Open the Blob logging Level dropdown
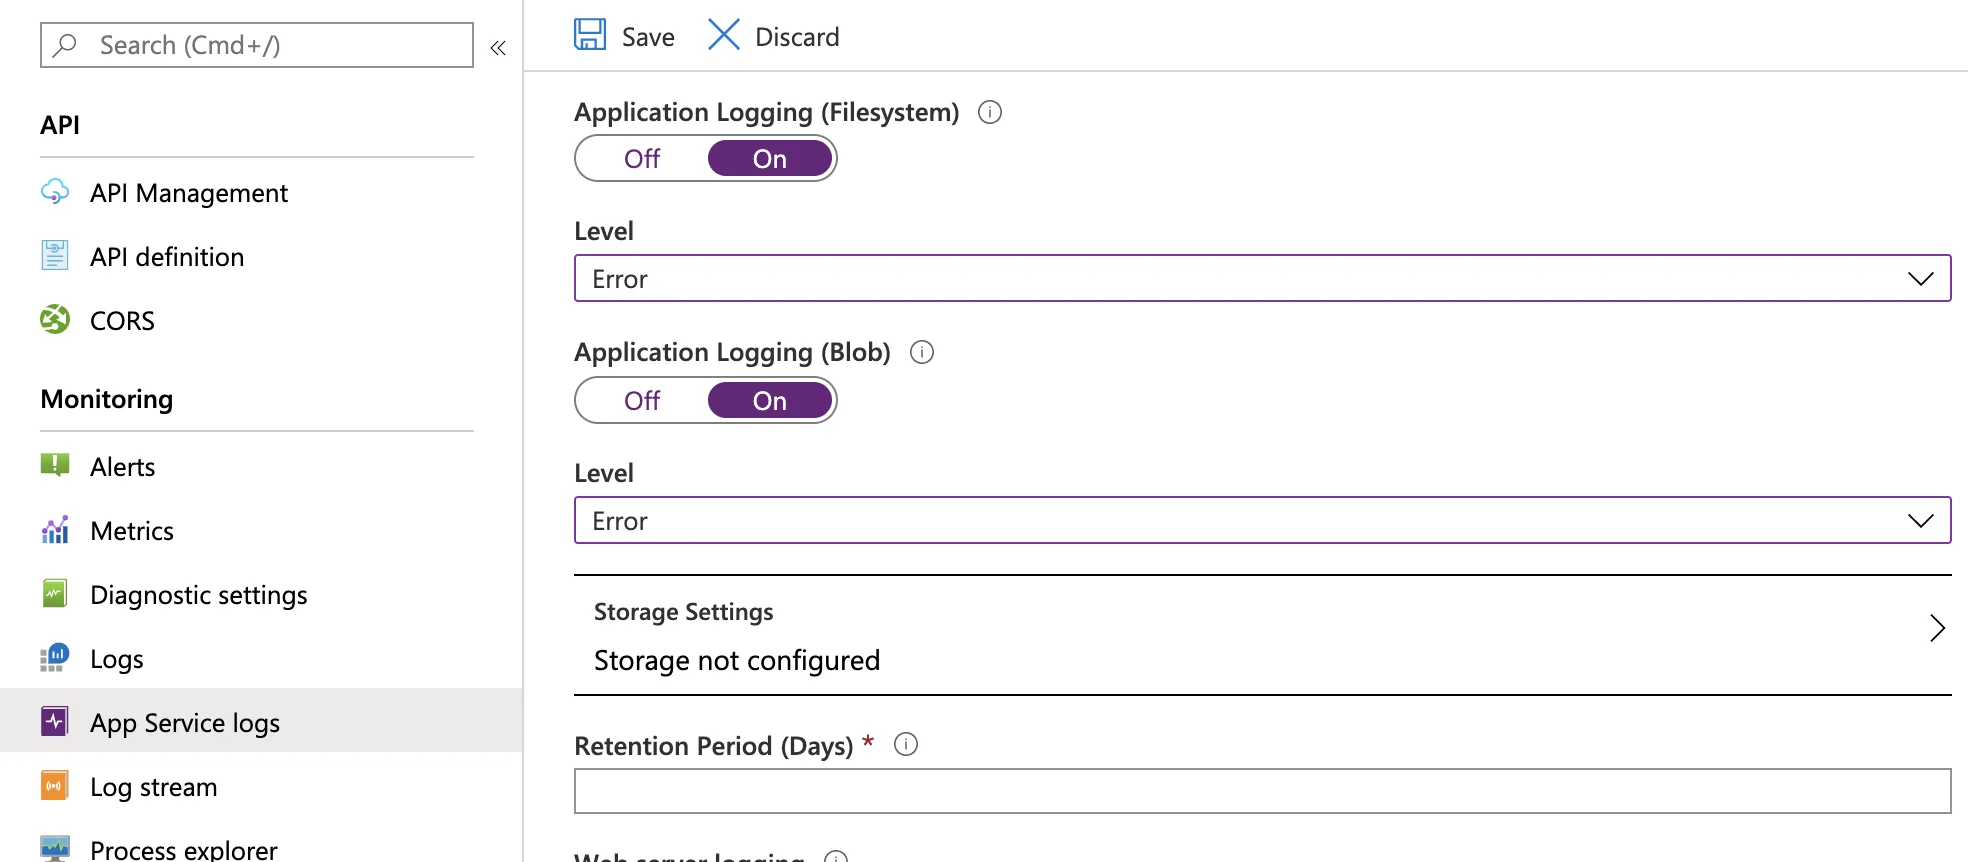This screenshot has width=1968, height=862. tap(1262, 521)
